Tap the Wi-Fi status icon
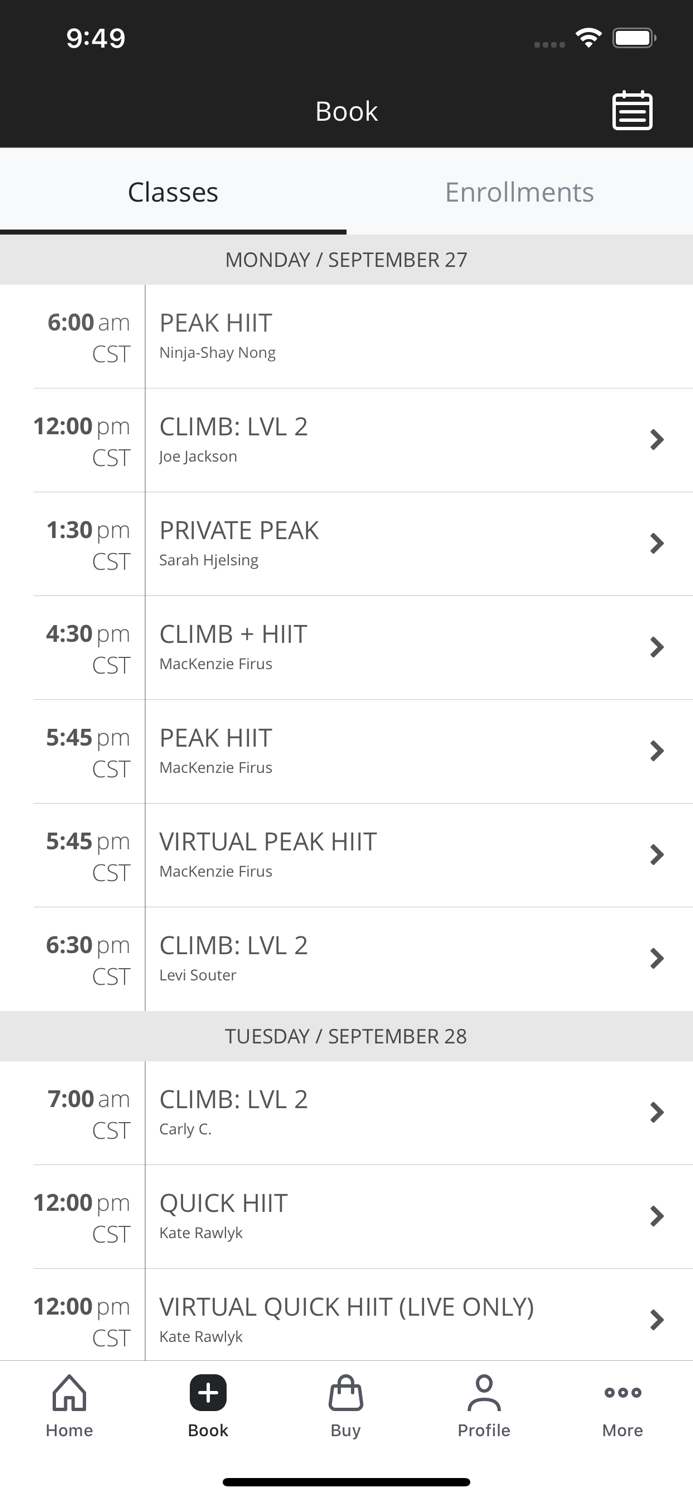This screenshot has width=693, height=1500. click(x=588, y=36)
